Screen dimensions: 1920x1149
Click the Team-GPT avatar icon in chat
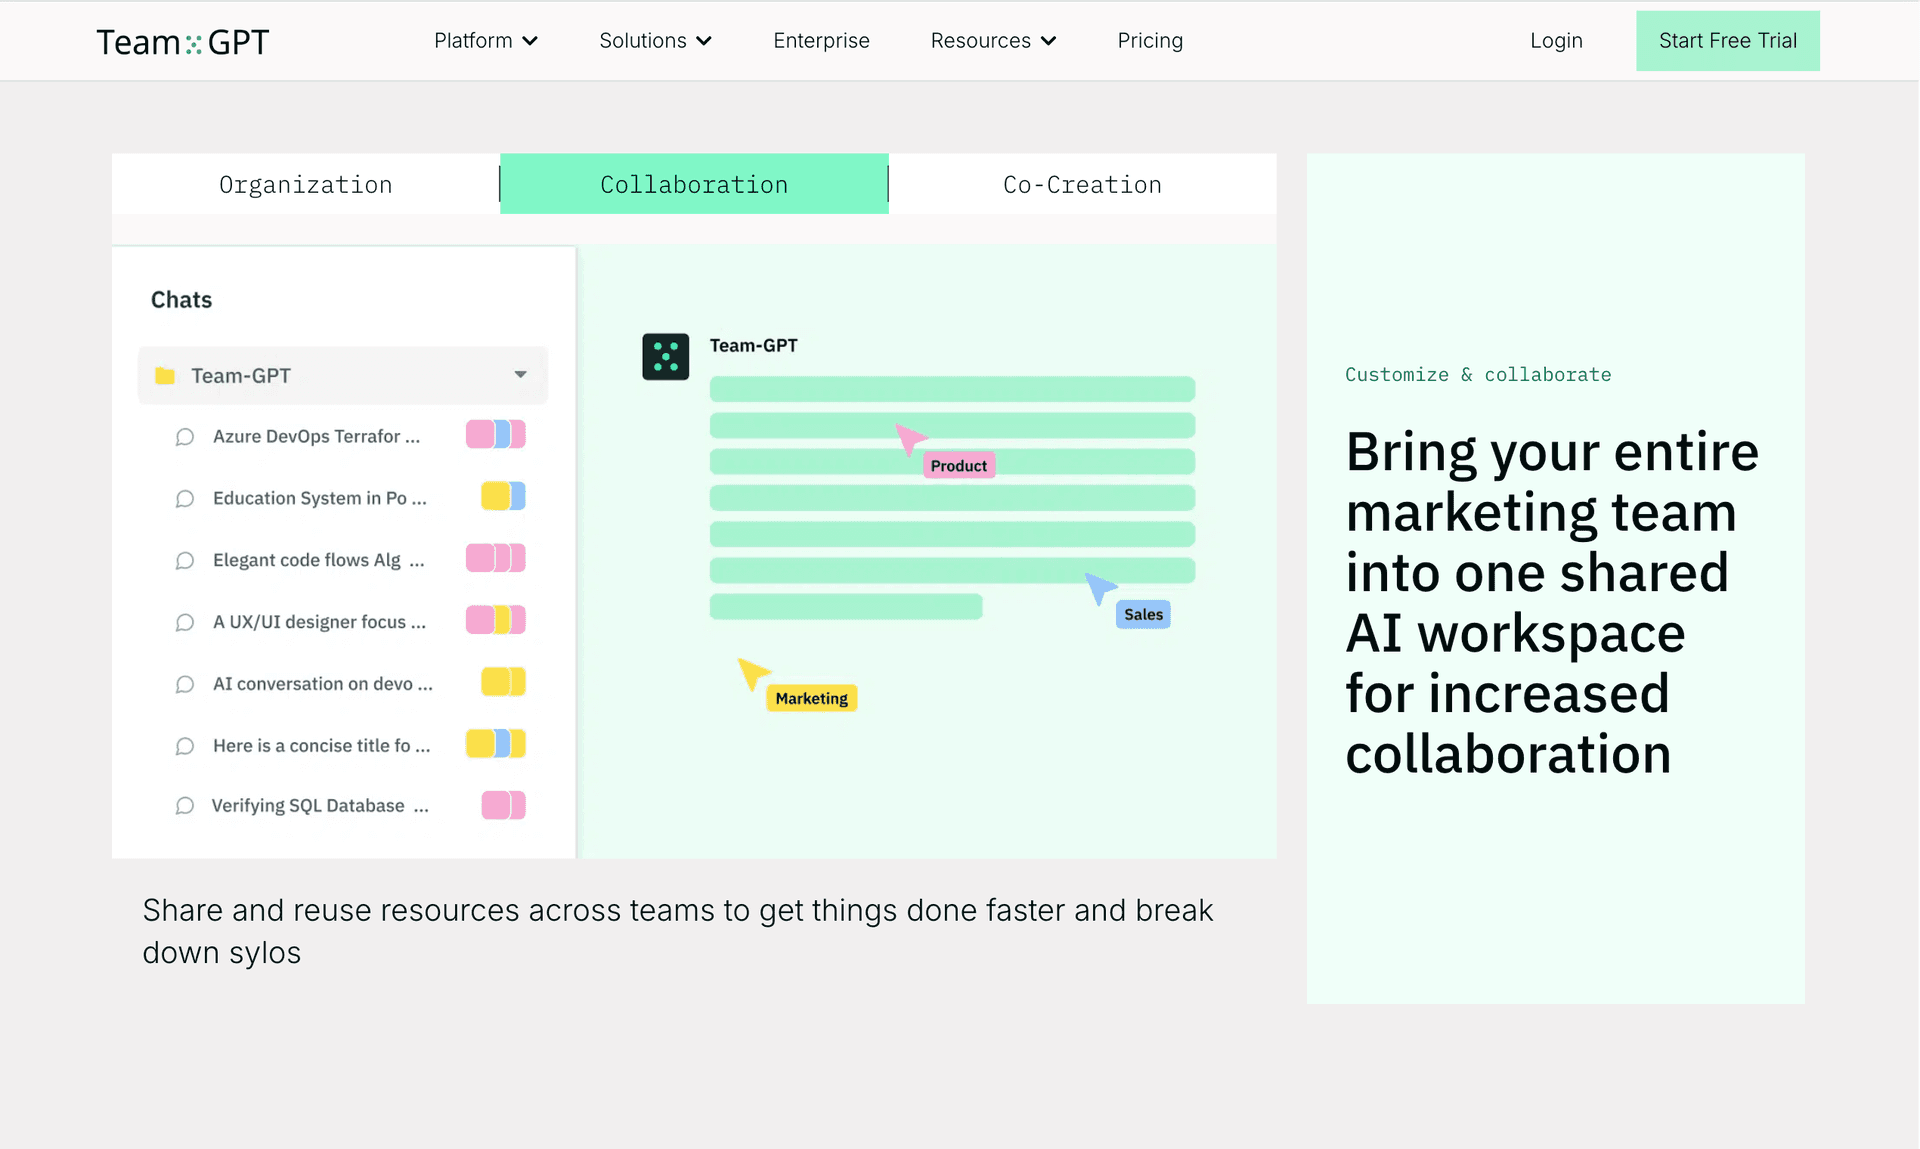pos(665,357)
